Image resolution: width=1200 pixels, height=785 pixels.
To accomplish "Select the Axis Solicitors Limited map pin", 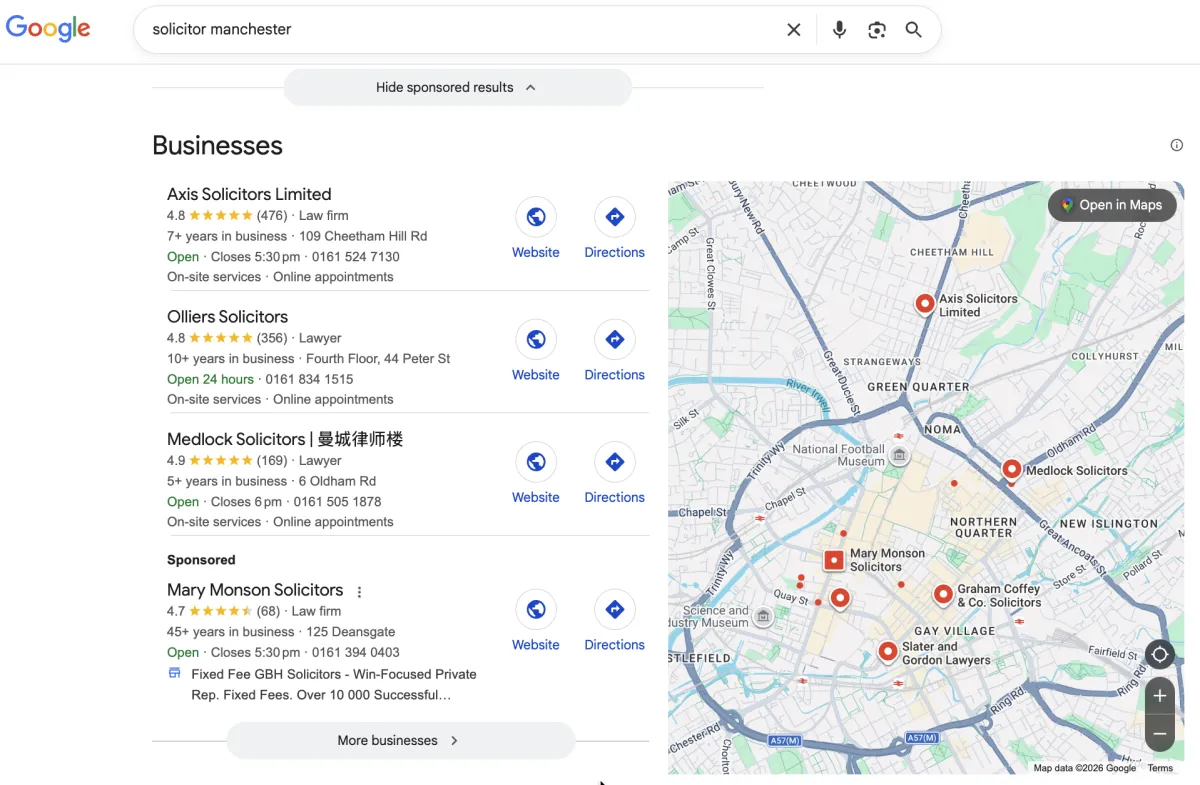I will (925, 303).
